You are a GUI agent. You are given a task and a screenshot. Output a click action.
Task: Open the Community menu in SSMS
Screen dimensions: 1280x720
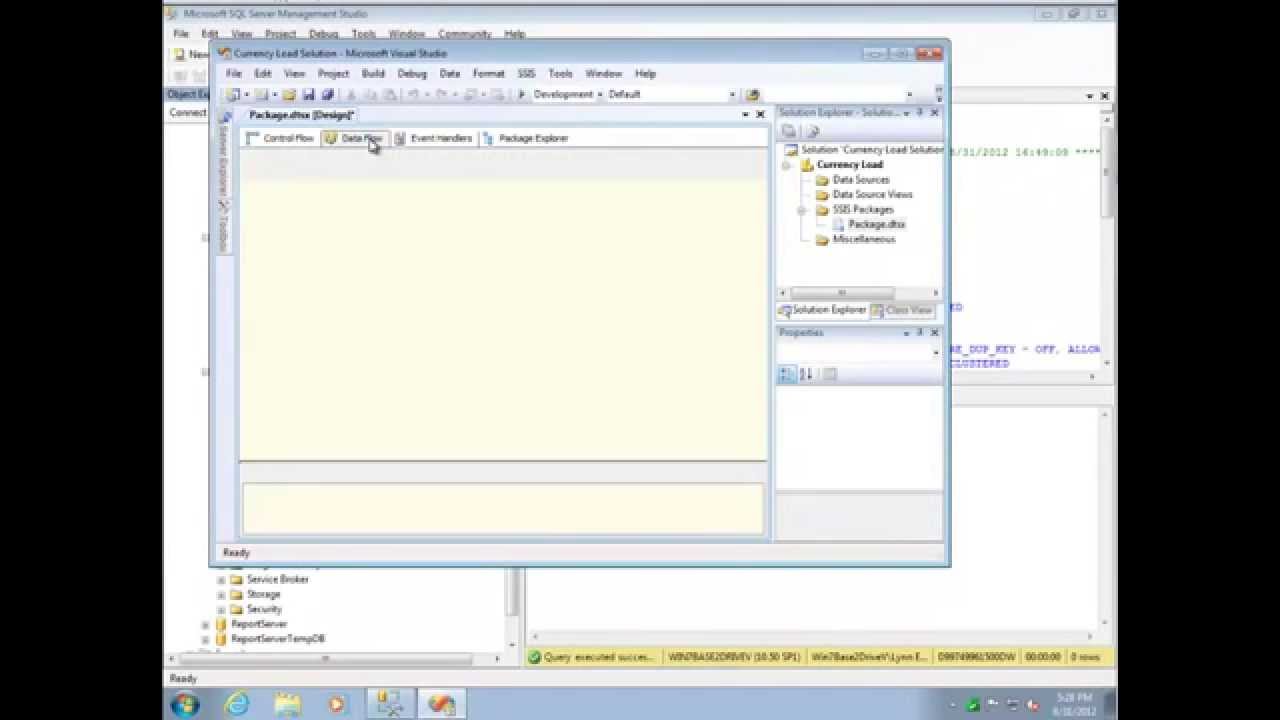click(x=464, y=34)
